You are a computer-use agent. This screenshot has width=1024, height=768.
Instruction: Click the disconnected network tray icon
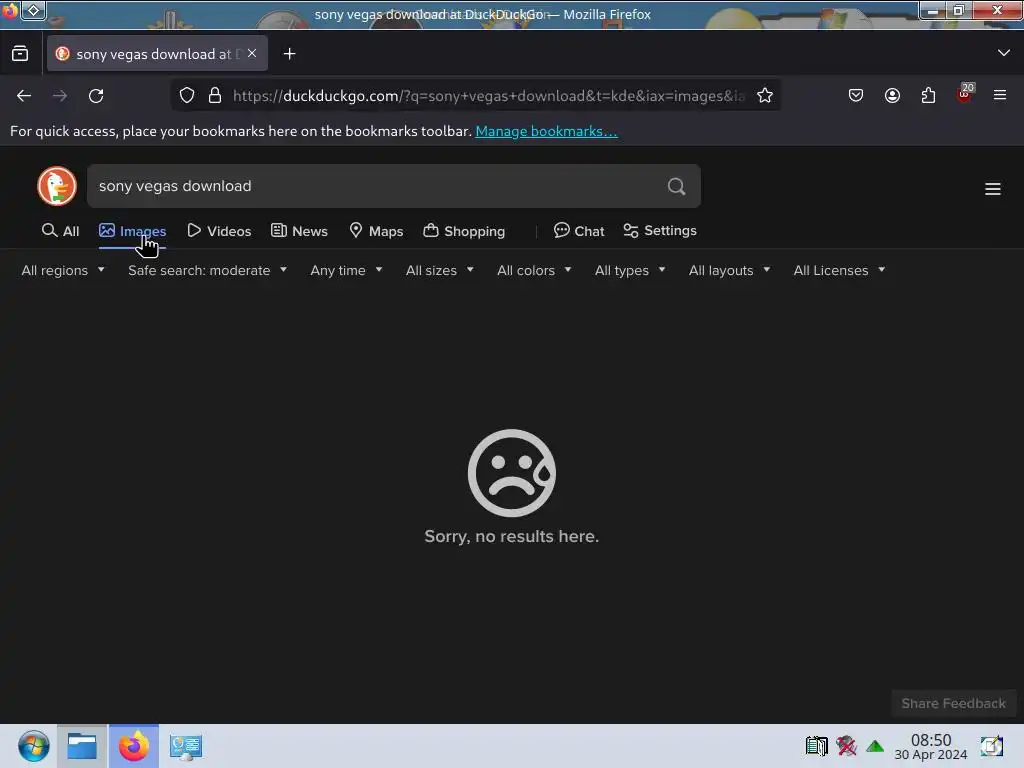(846, 745)
